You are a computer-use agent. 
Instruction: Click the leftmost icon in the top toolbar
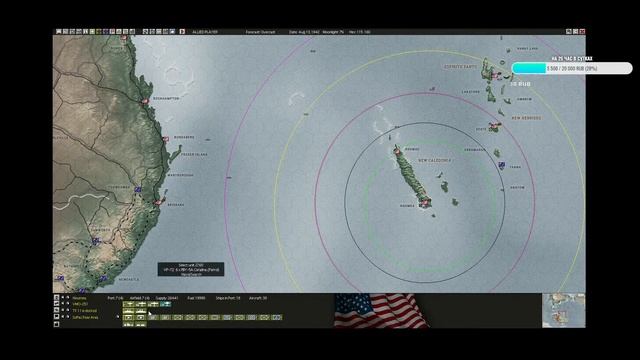(58, 31)
